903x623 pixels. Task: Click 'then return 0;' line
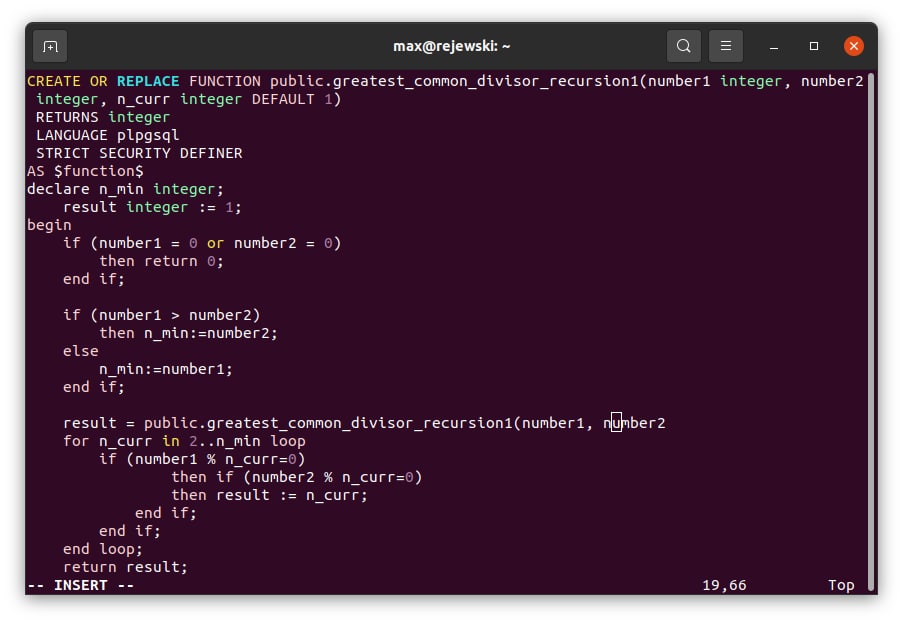coord(161,261)
